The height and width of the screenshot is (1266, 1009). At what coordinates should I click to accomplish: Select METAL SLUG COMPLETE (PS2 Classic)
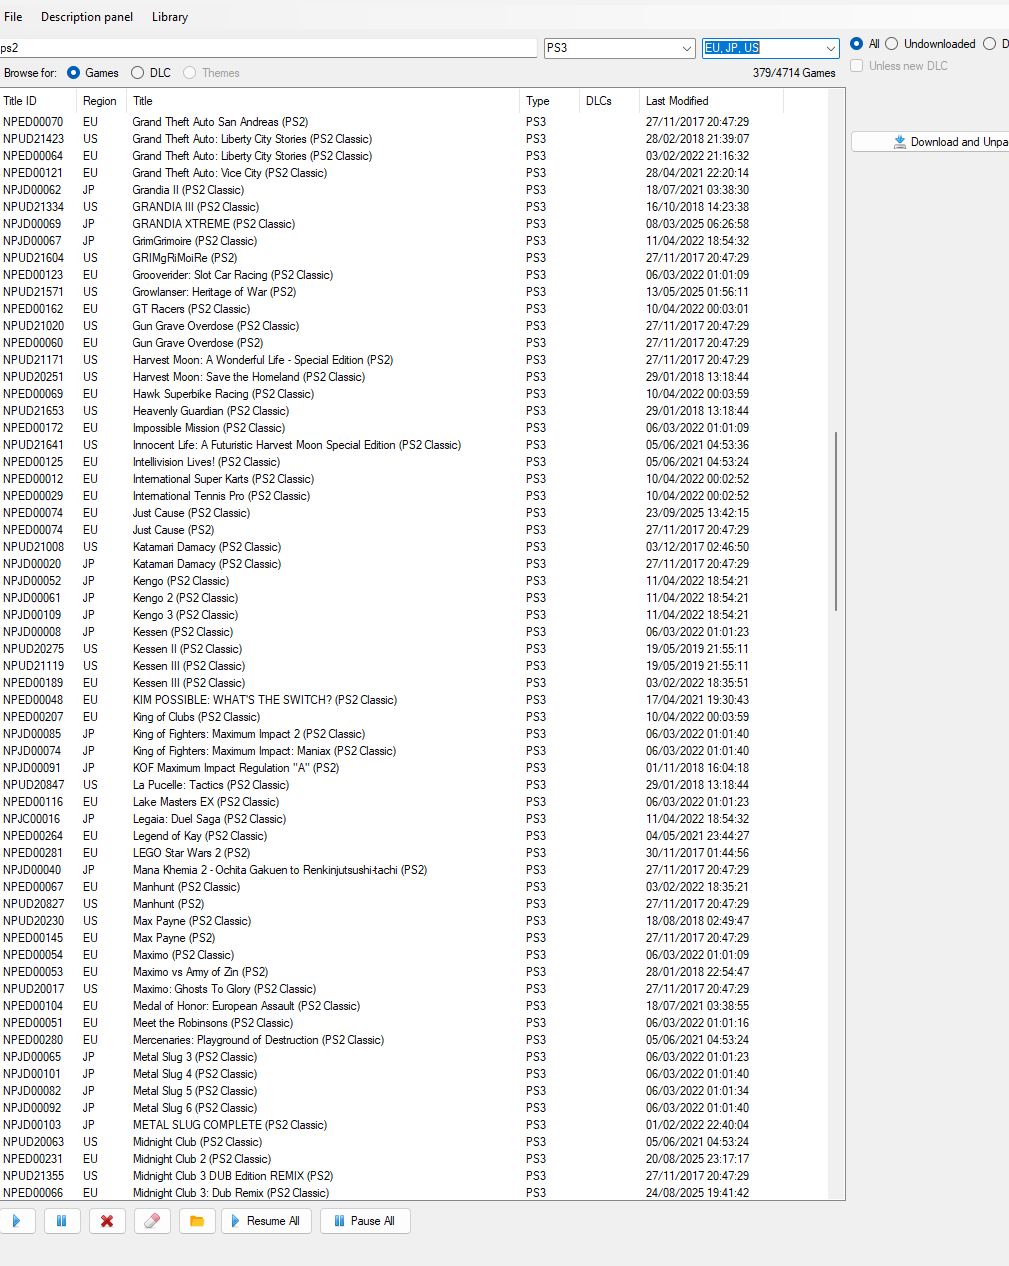[x=415, y=1125]
